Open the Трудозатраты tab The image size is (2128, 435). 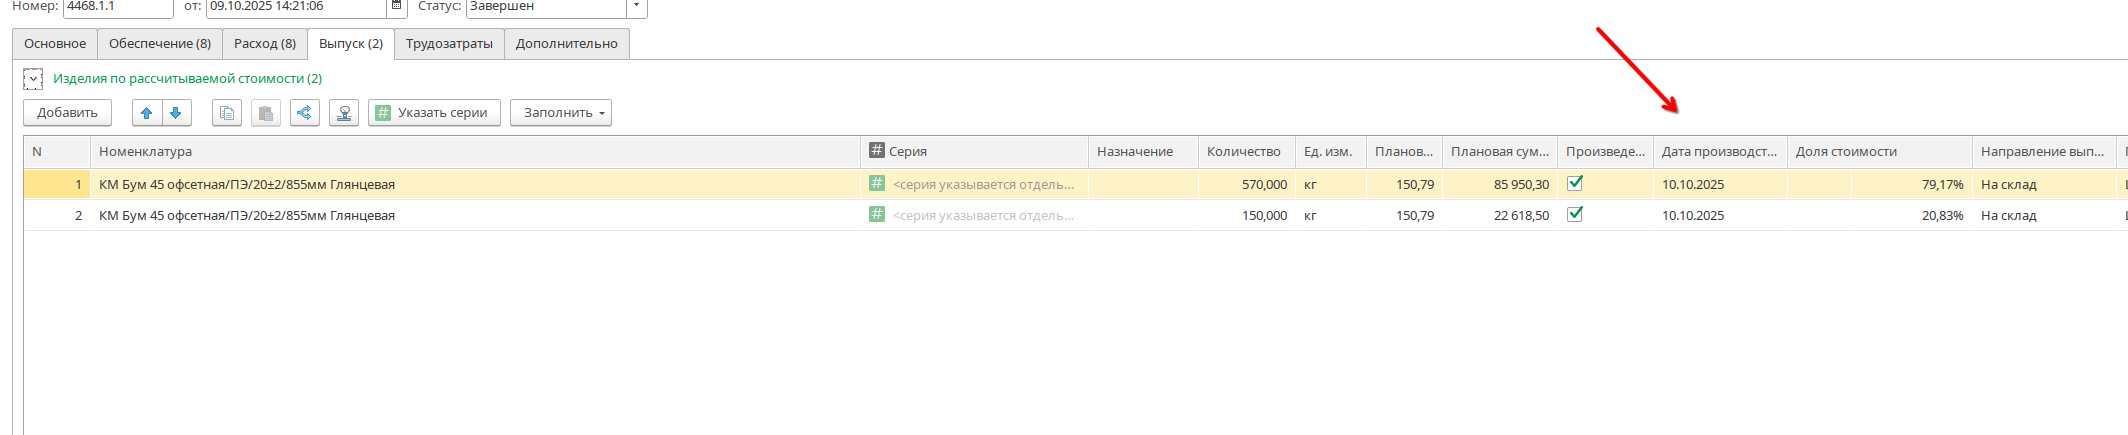(x=449, y=44)
